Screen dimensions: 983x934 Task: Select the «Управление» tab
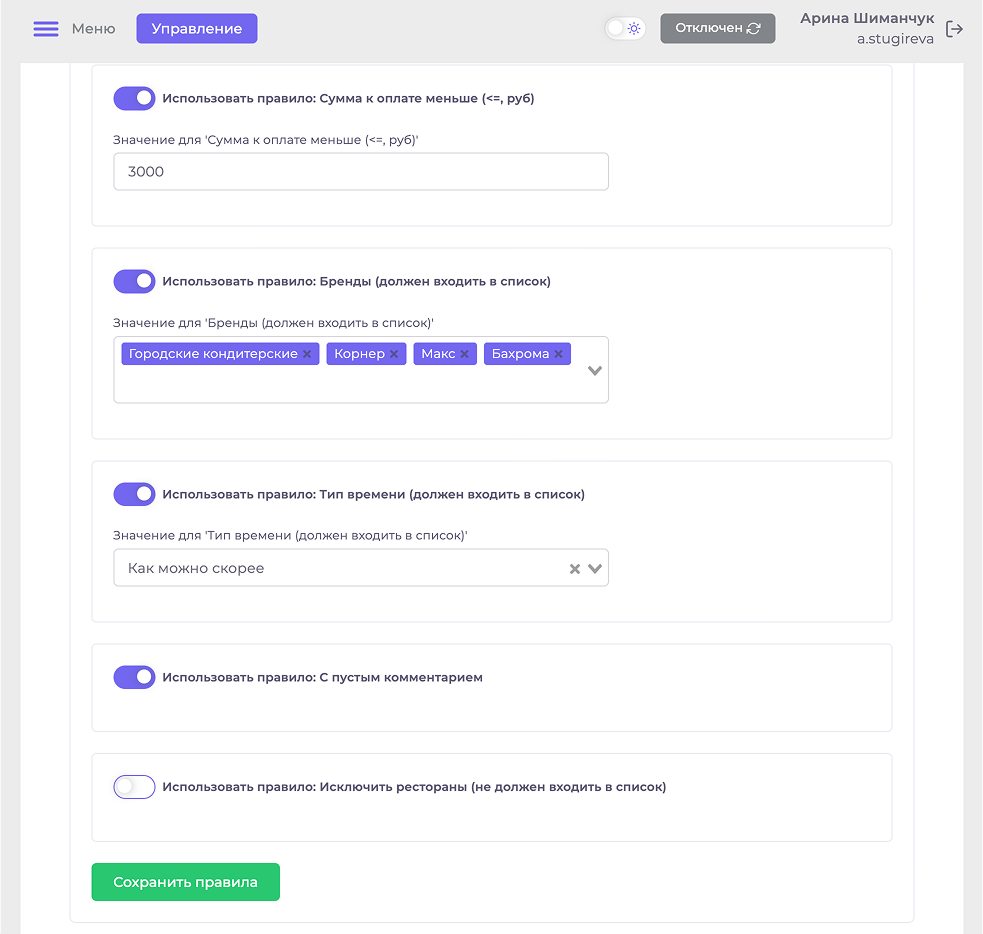[196, 28]
